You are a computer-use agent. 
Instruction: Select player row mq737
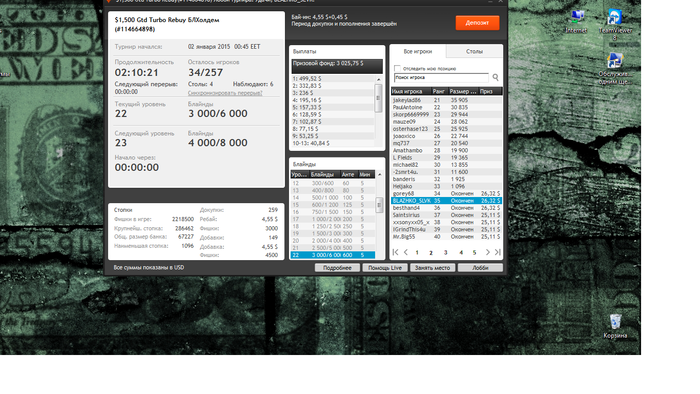(446, 143)
